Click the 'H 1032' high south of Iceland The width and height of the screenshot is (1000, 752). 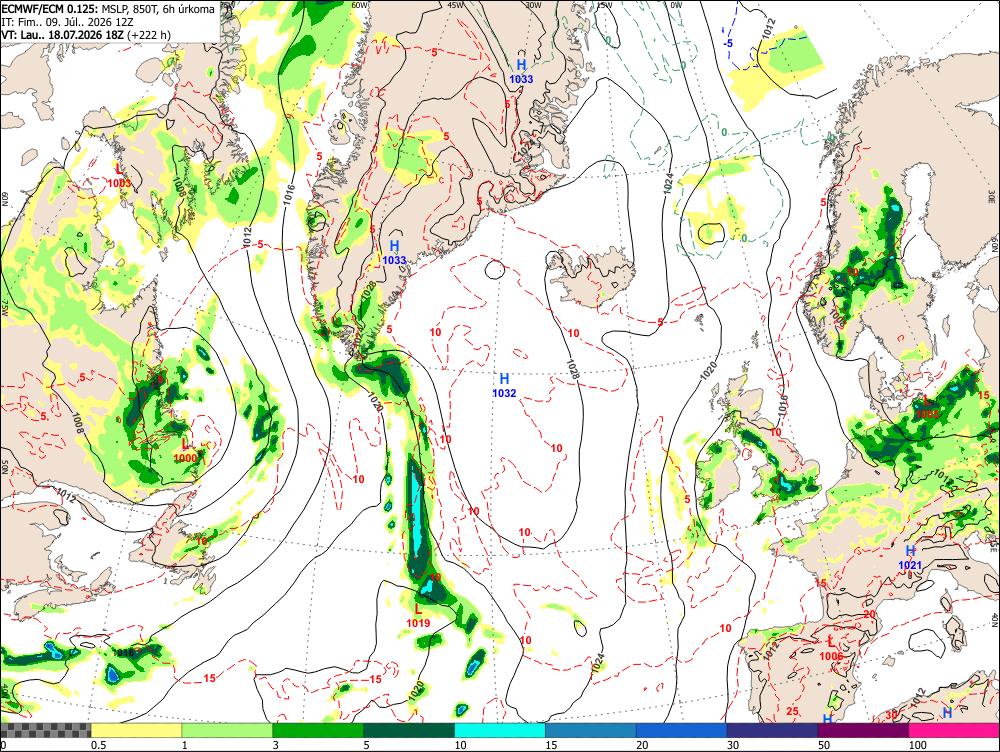[504, 386]
